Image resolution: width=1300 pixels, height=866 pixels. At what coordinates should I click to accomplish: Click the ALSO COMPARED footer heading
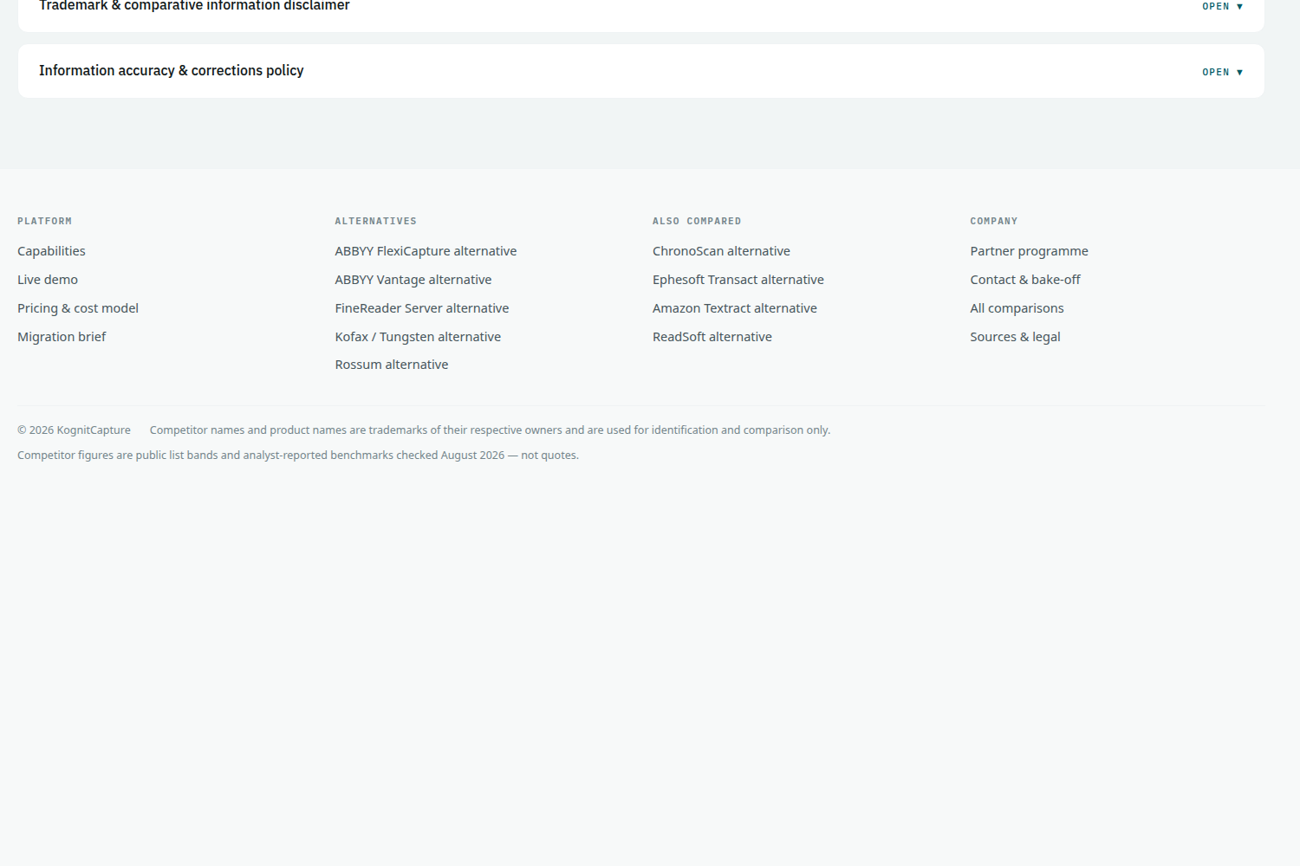tap(697, 221)
